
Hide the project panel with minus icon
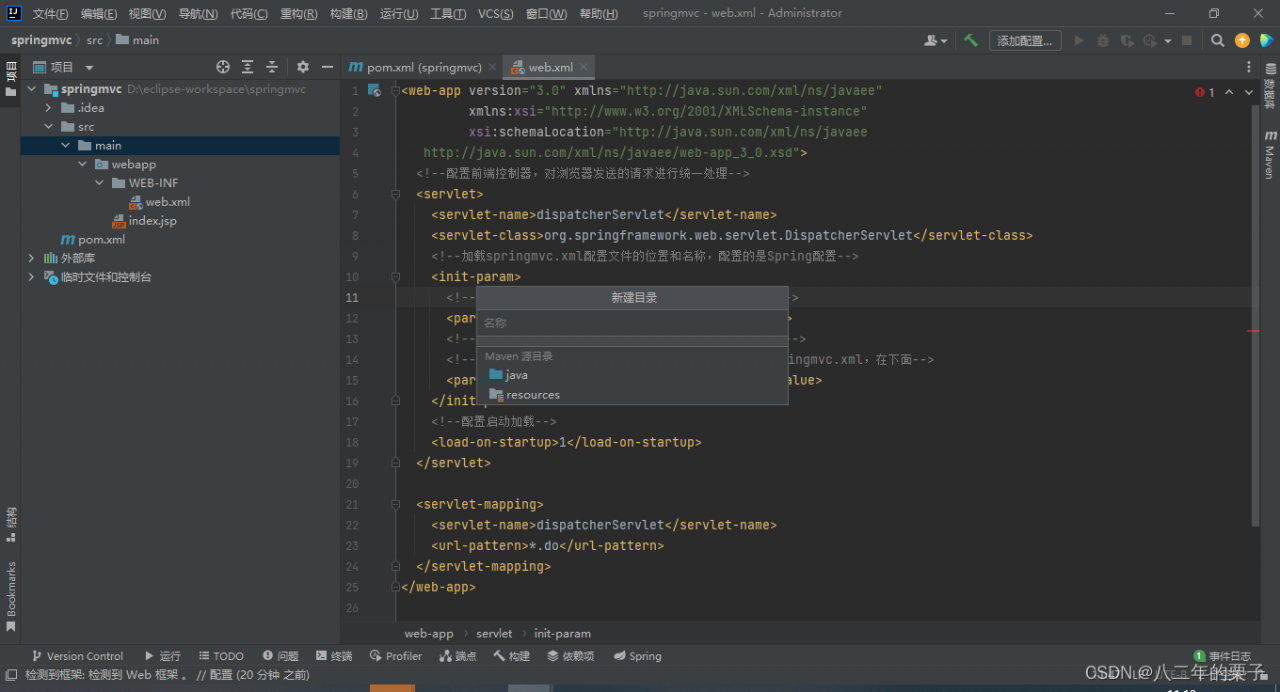pos(327,67)
